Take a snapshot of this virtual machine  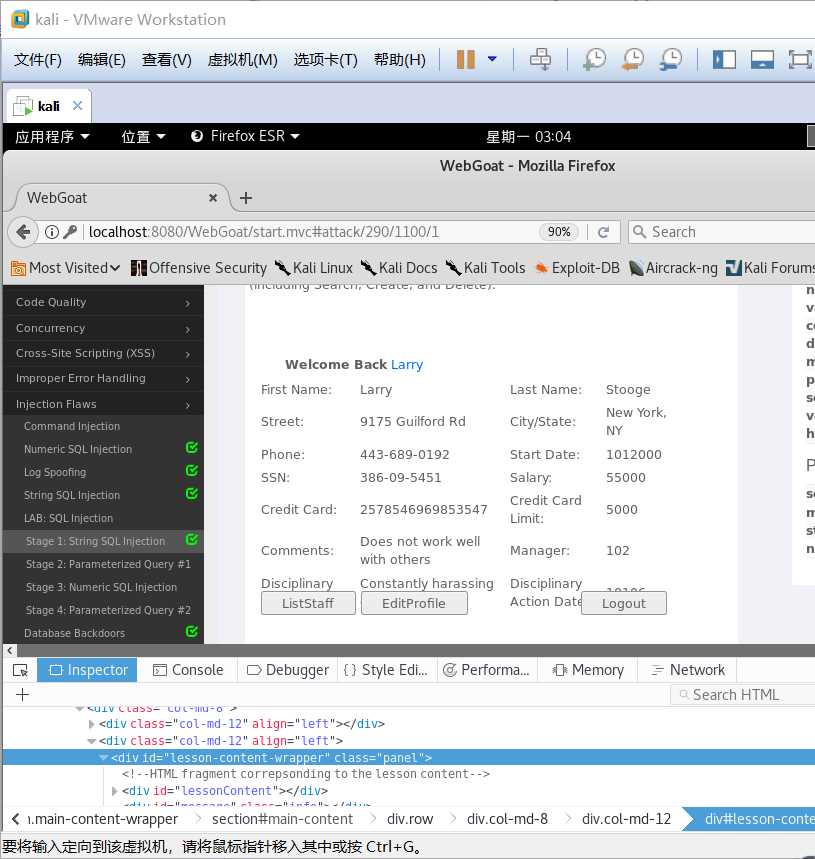point(595,59)
